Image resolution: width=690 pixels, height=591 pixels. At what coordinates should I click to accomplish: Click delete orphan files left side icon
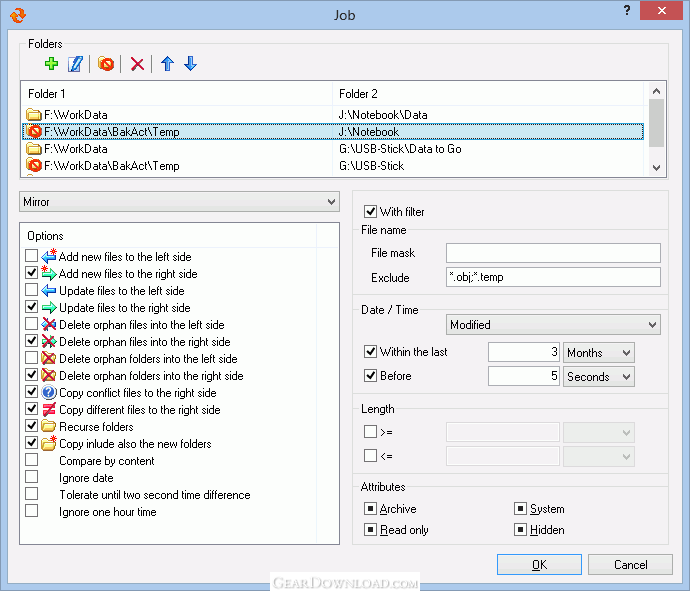(x=49, y=324)
